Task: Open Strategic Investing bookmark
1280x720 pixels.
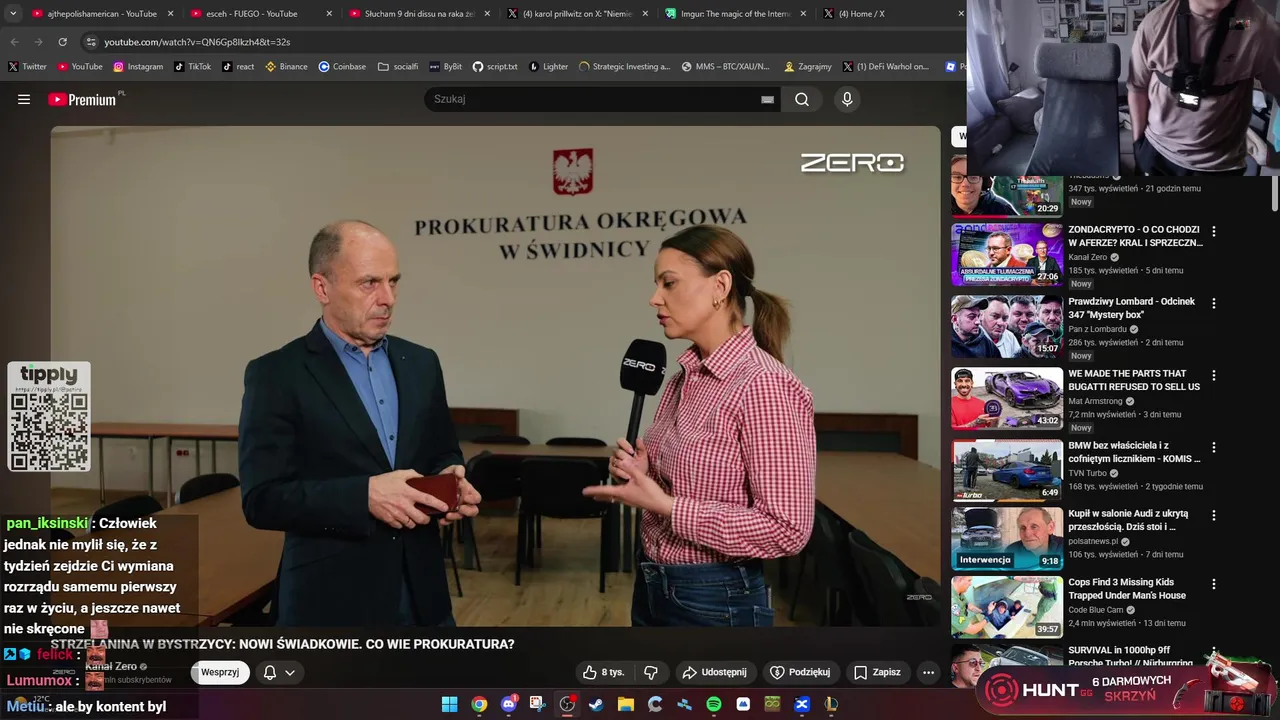Action: coord(625,67)
